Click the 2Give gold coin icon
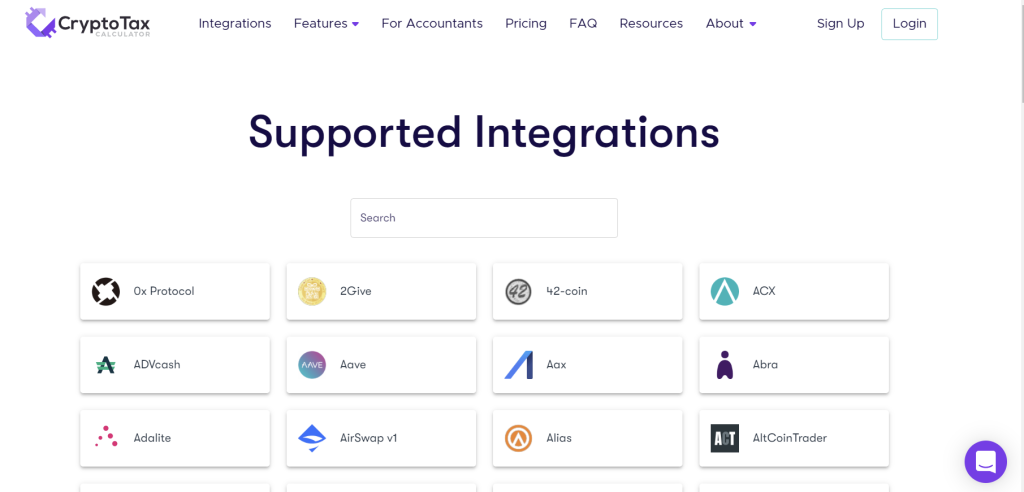 coord(312,291)
